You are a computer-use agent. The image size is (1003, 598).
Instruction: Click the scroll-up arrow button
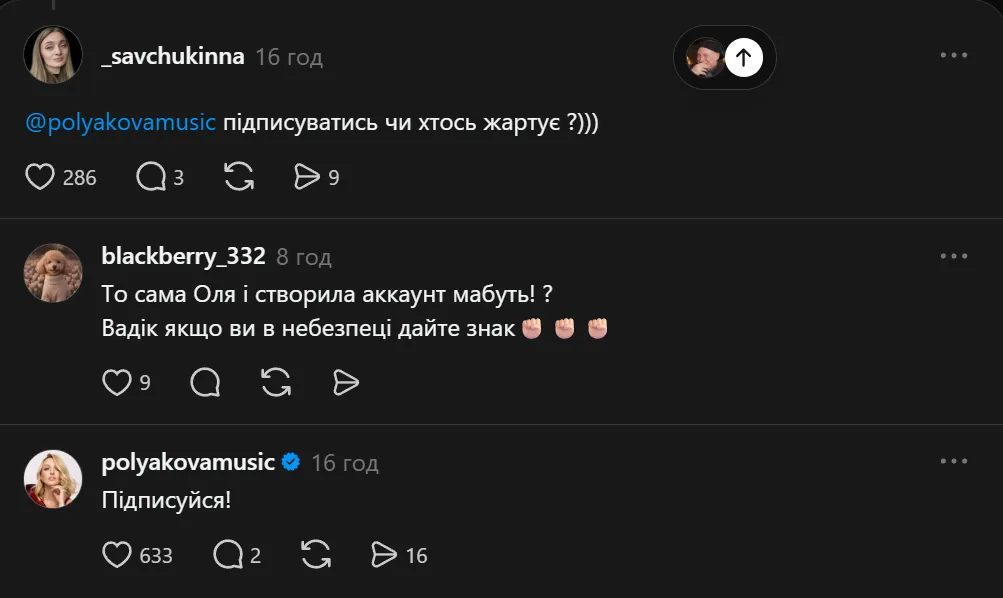[743, 58]
